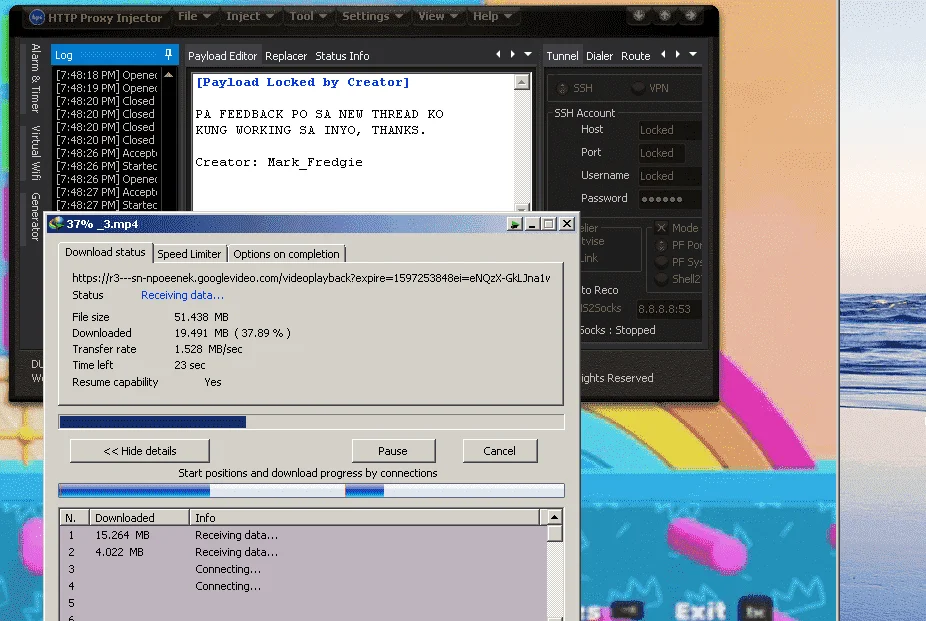The width and height of the screenshot is (926, 621).
Task: Click the Downloaded column header
Action: click(x=139, y=518)
